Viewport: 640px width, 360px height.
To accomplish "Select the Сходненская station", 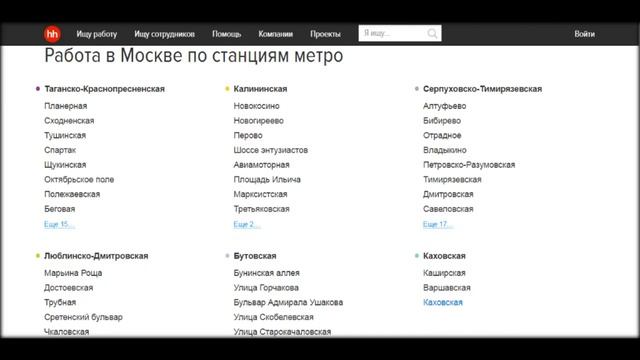I will pos(69,121).
